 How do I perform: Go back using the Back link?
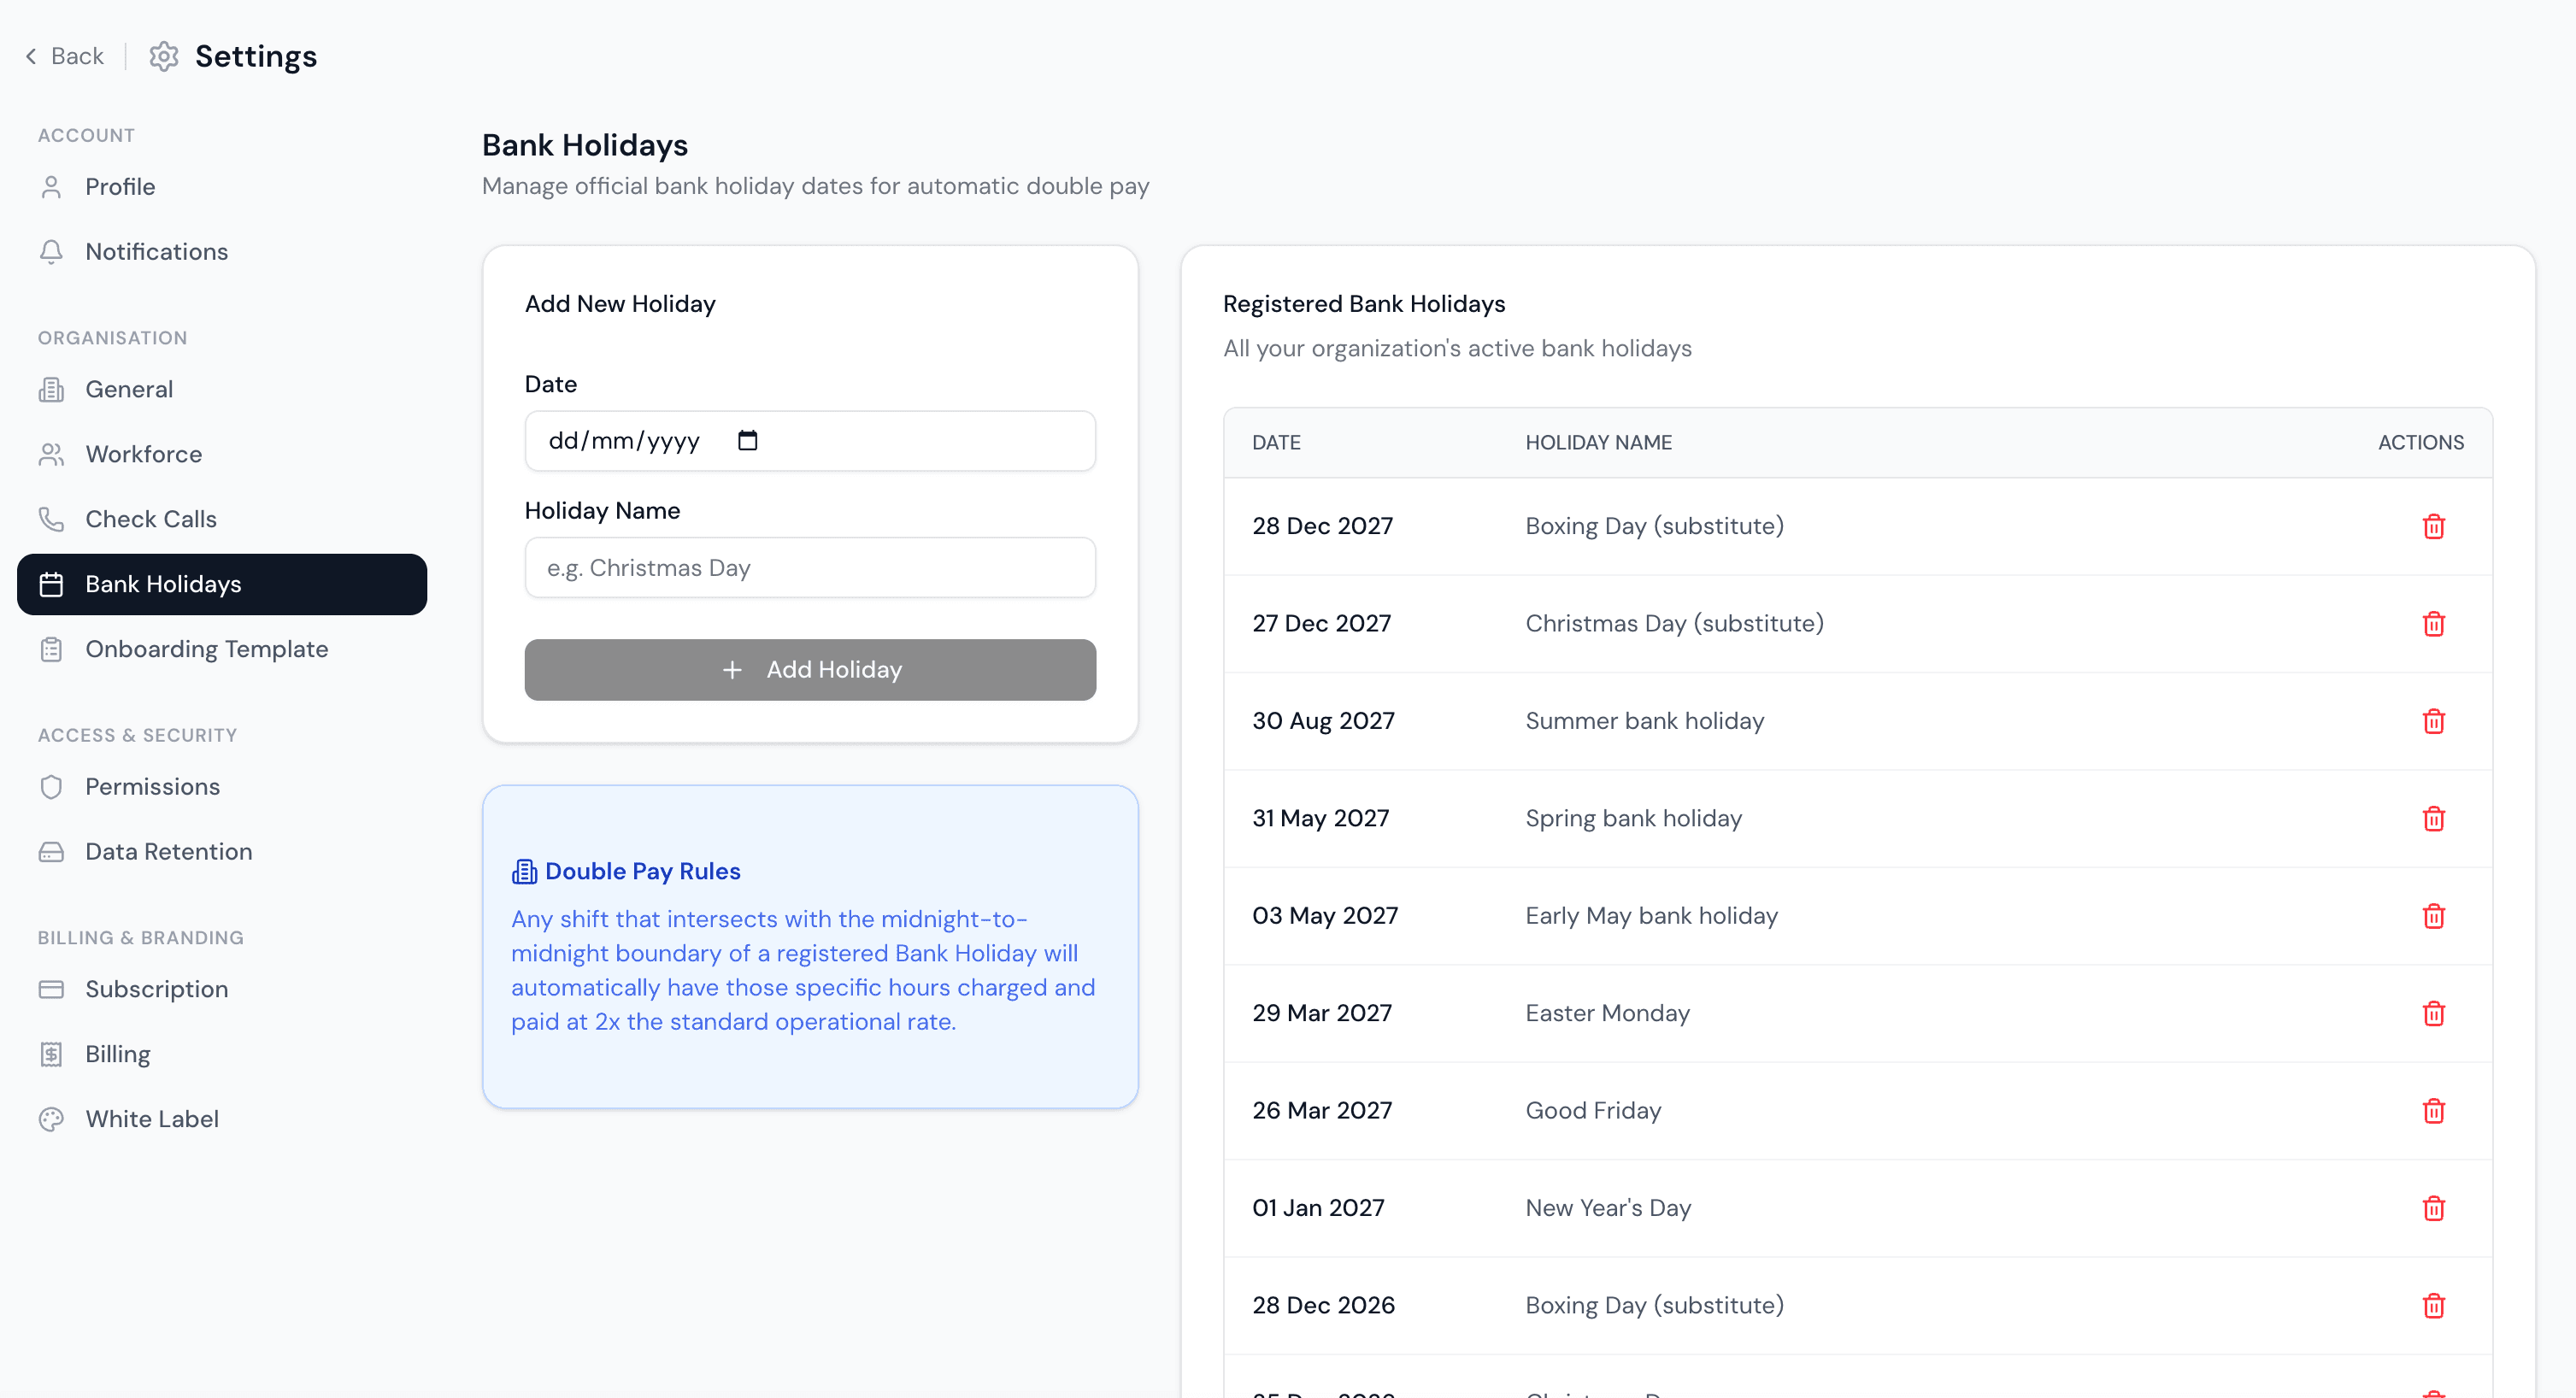64,56
